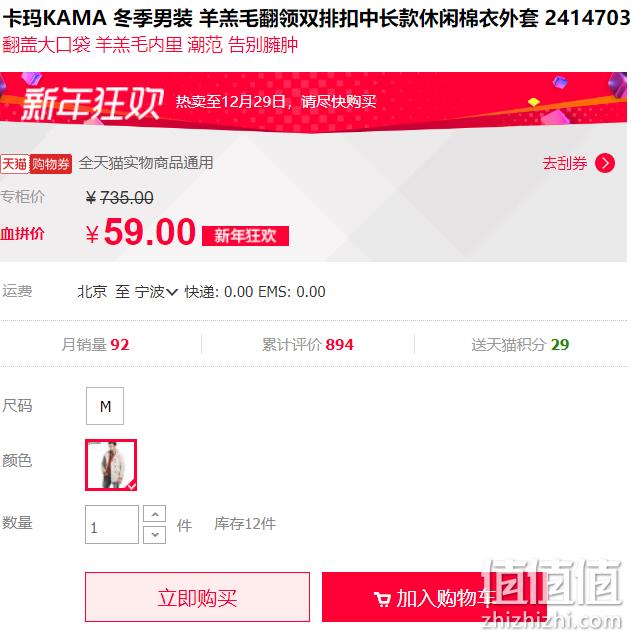Click the 立即购买 buy now button
The image size is (631, 638).
[x=197, y=597]
